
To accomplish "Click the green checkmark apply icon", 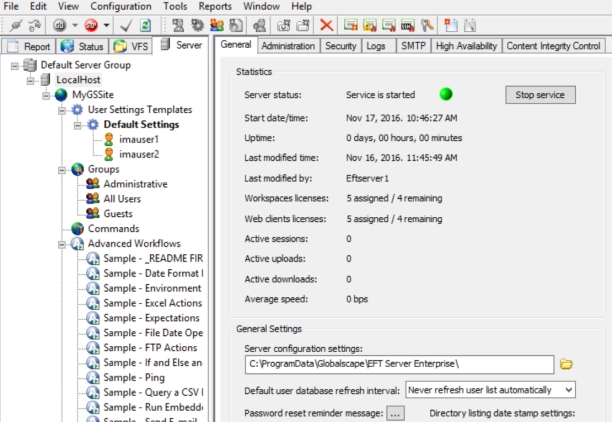I will pyautogui.click(x=126, y=25).
